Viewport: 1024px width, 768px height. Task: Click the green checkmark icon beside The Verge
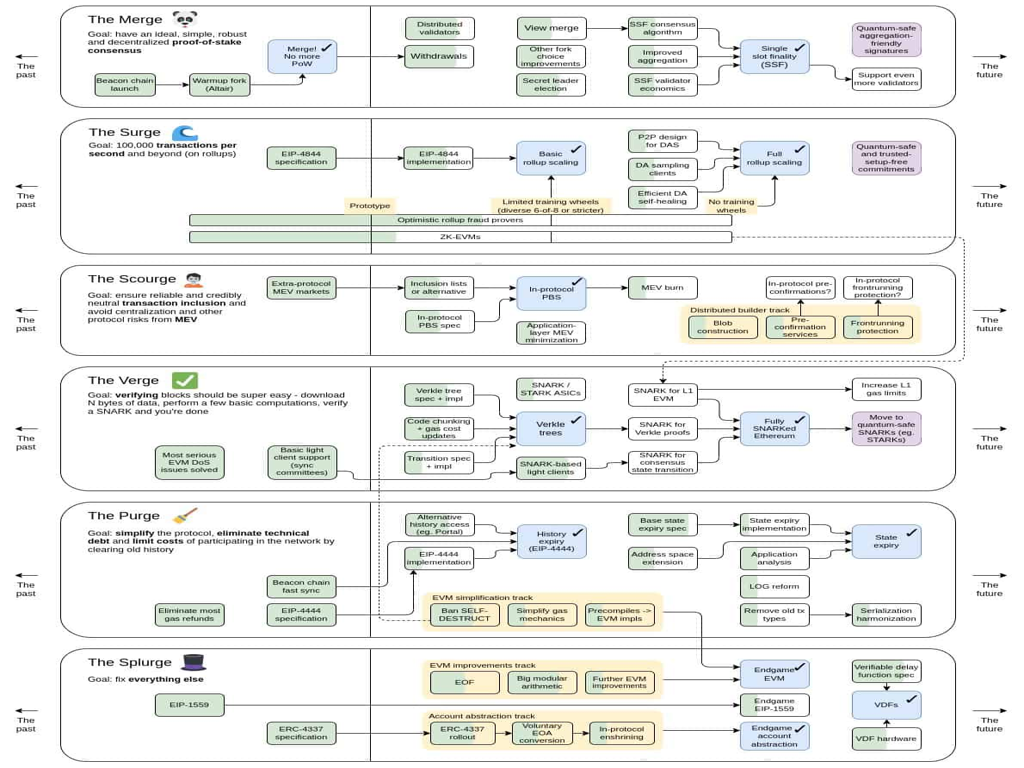pos(185,380)
